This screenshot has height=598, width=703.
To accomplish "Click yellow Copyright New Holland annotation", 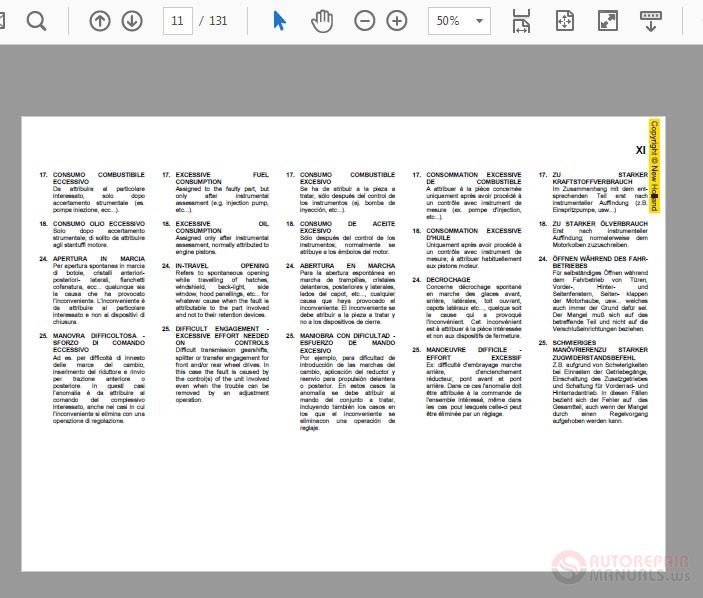I will tap(654, 166).
